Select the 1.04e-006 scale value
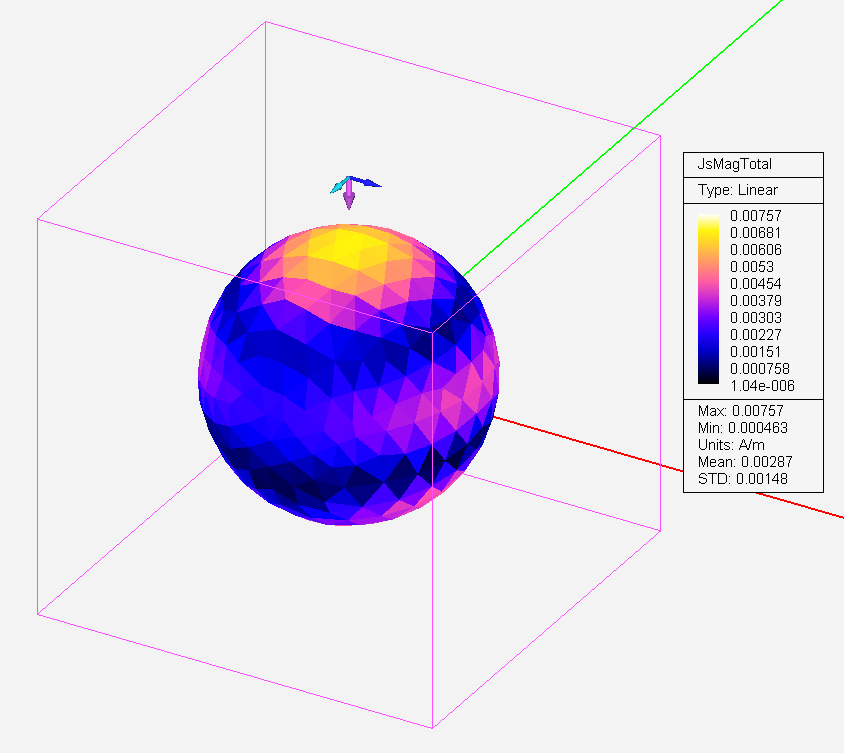The height and width of the screenshot is (753, 844). click(762, 386)
